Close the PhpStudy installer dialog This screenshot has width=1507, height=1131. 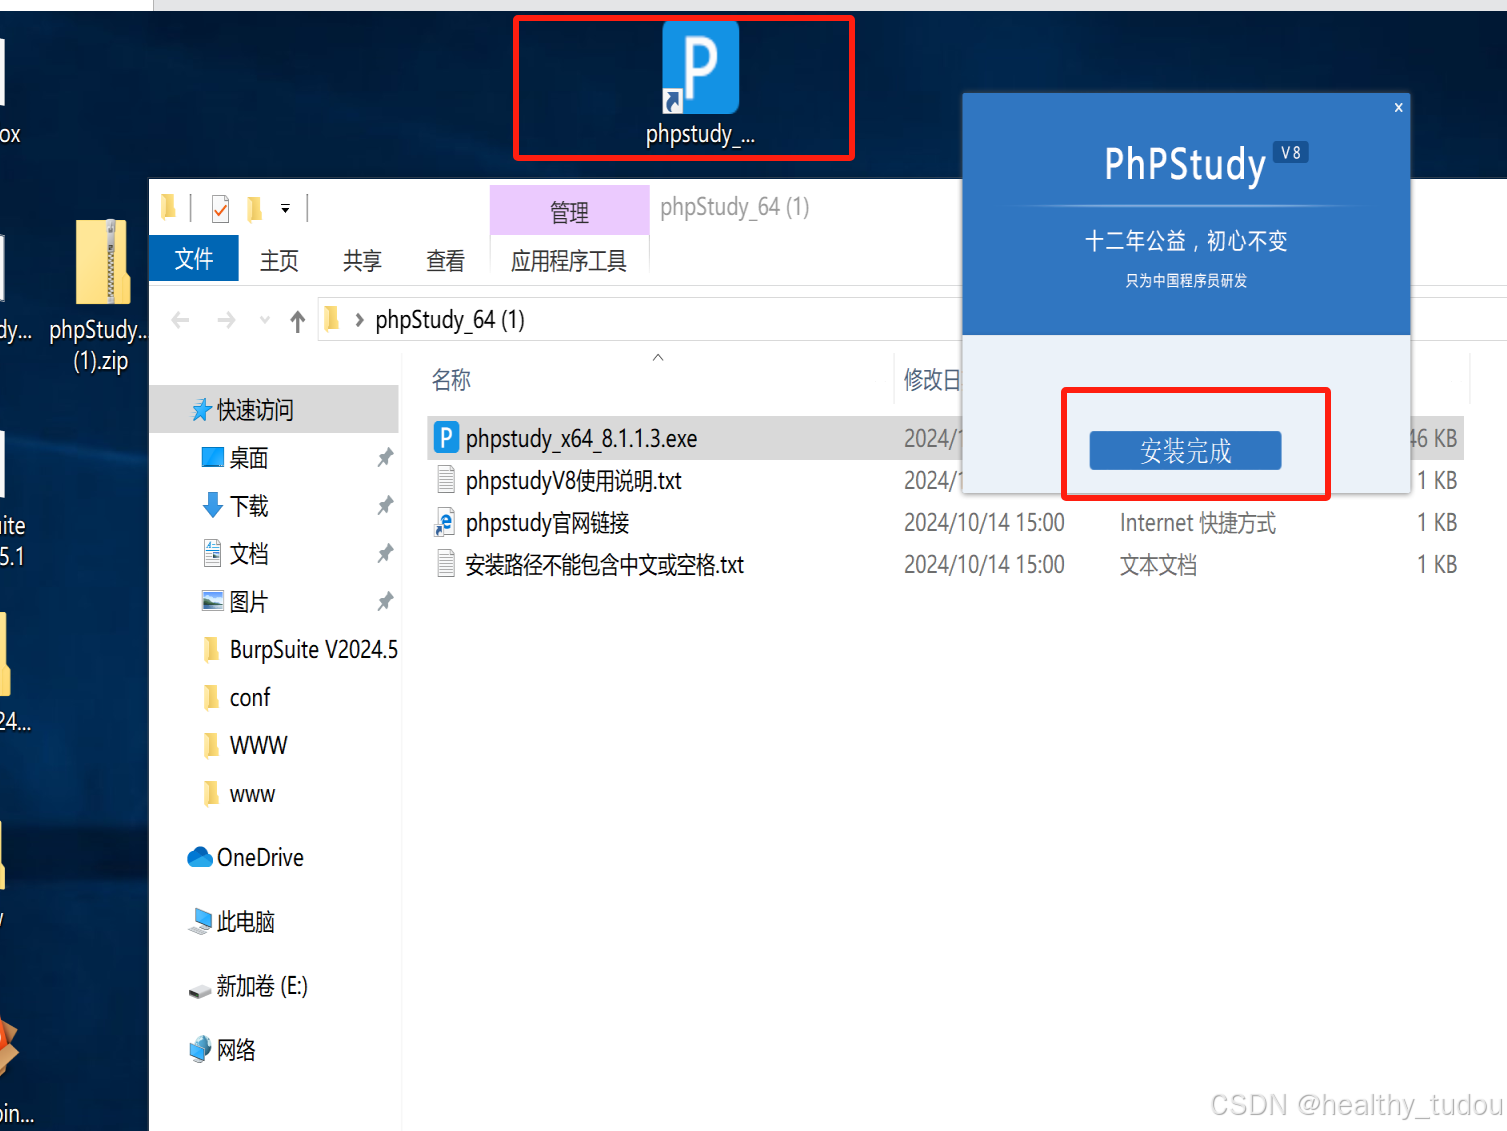[x=1398, y=107]
